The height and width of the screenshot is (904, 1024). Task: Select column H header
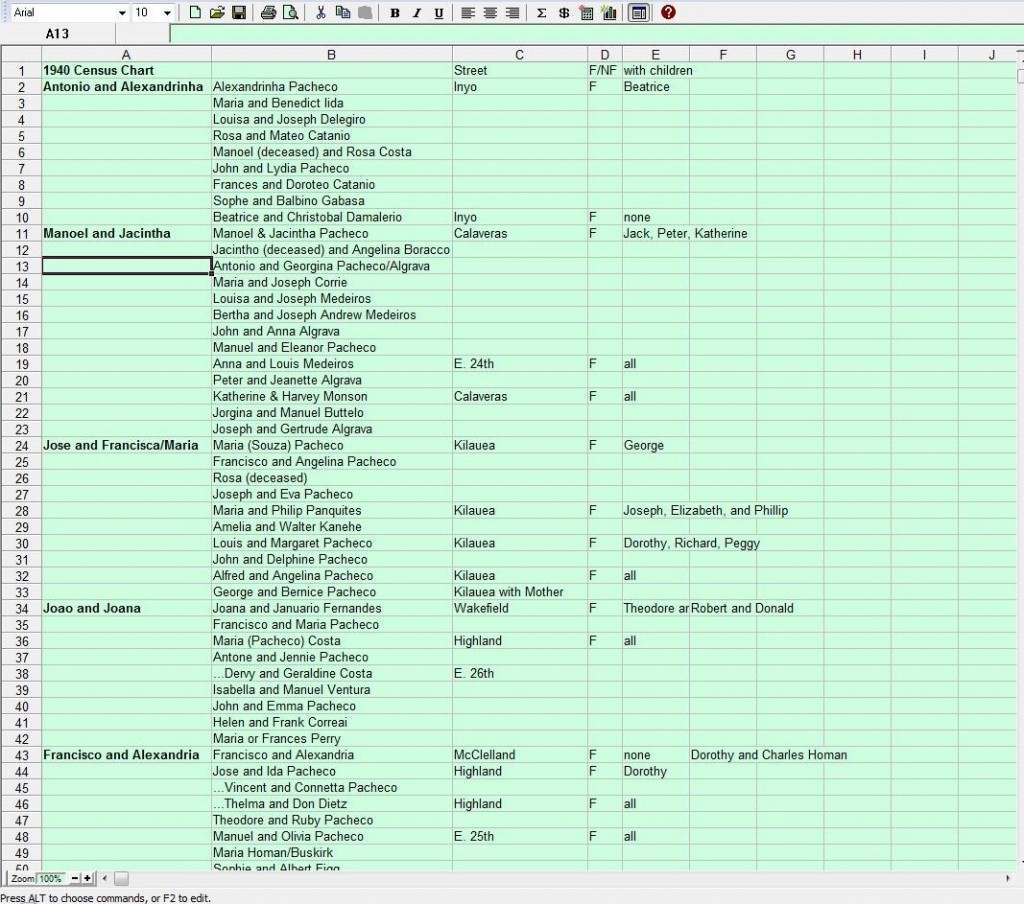[857, 55]
